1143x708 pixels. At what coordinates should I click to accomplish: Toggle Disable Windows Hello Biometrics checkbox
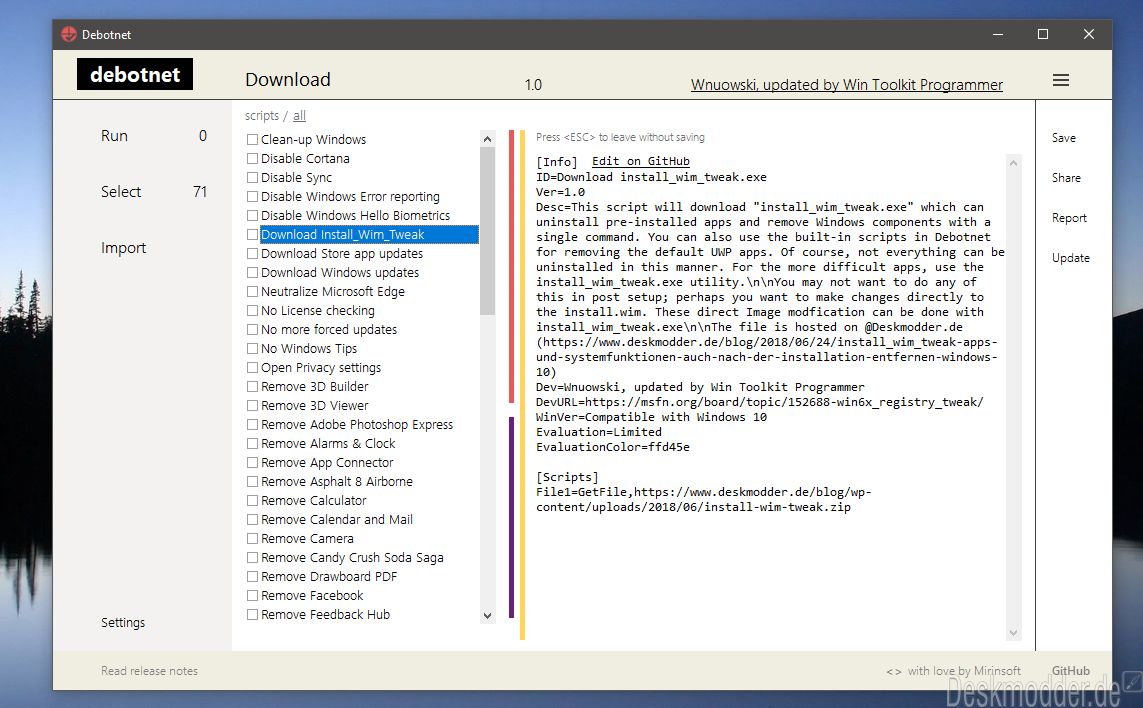(252, 215)
